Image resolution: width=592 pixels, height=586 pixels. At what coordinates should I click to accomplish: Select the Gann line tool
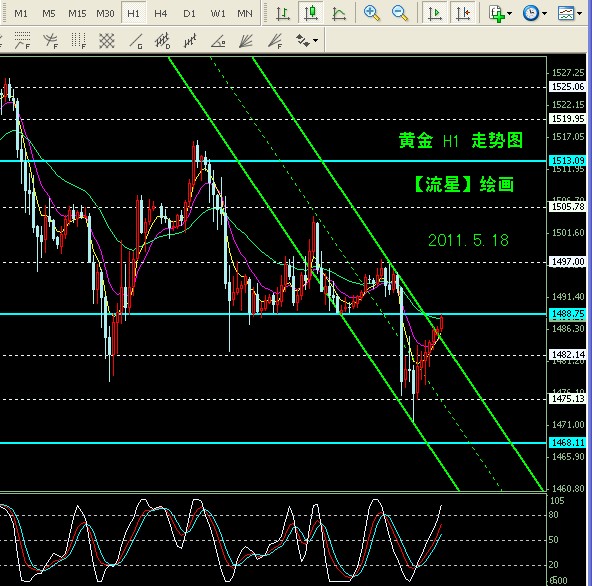136,41
